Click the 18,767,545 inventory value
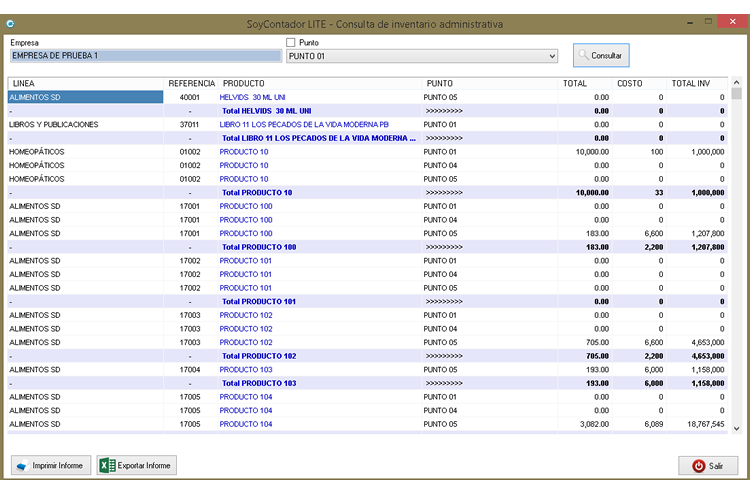750x500 pixels. coord(706,424)
